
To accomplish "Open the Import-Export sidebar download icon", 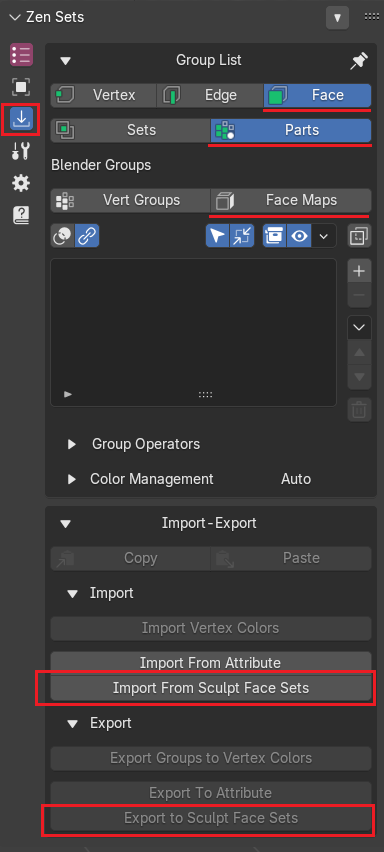I will click(x=21, y=119).
